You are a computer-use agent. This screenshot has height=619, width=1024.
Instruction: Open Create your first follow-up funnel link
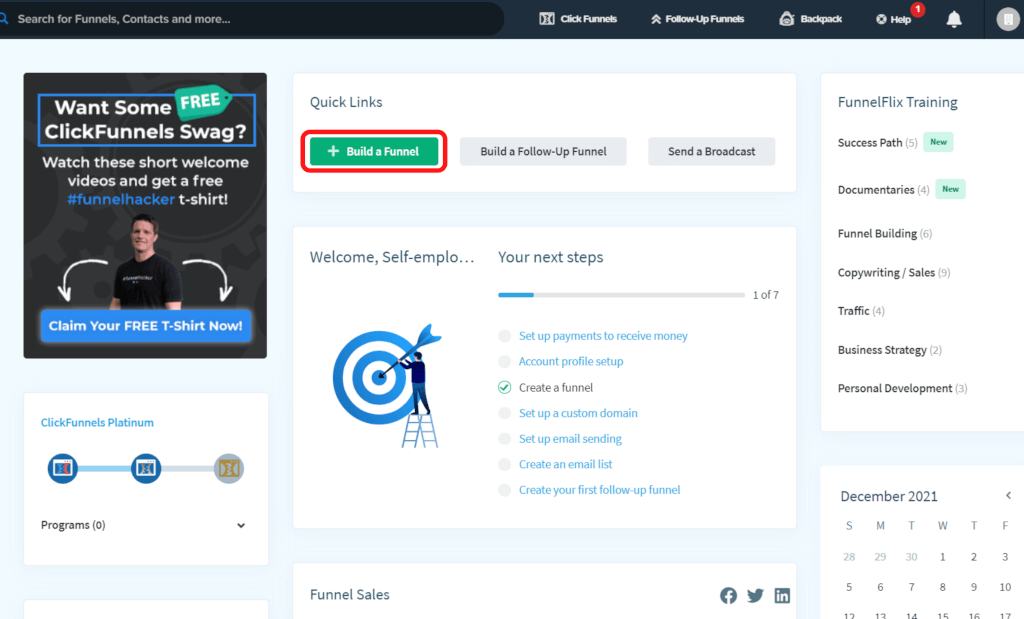[x=600, y=490]
